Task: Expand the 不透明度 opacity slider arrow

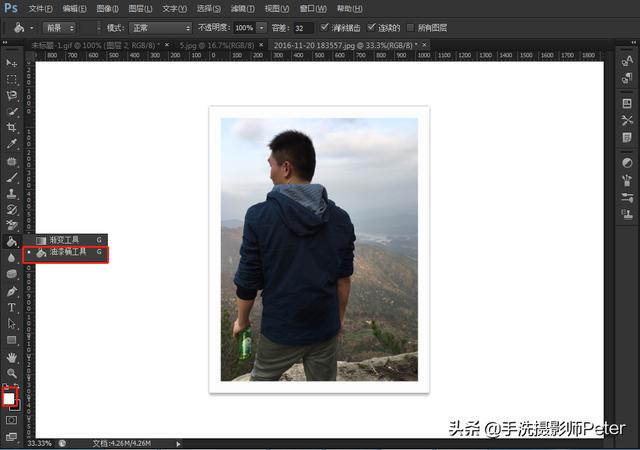Action: tap(262, 28)
